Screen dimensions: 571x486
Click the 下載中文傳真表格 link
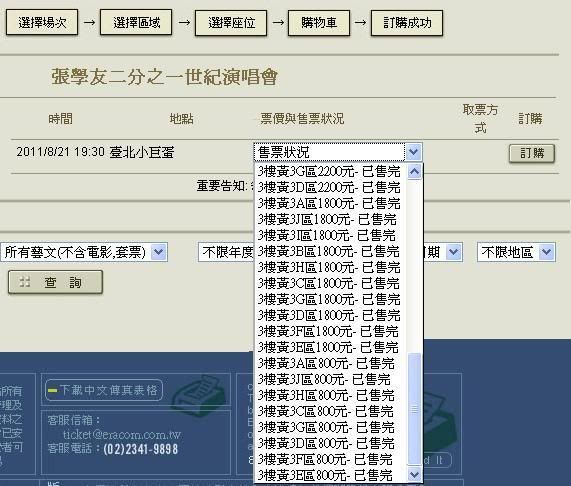click(104, 390)
